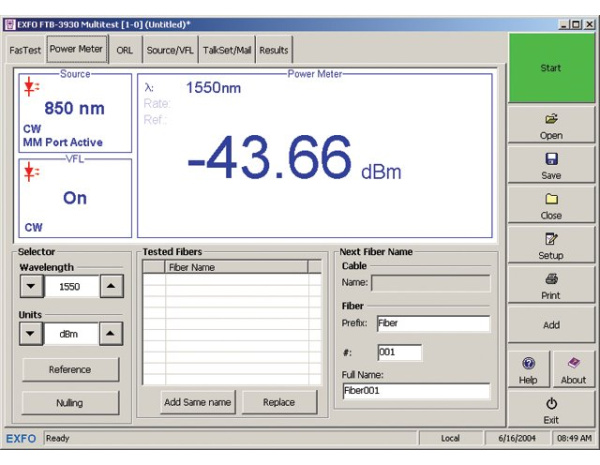
Task: Increase wavelength with the up arrow
Action: 112,287
